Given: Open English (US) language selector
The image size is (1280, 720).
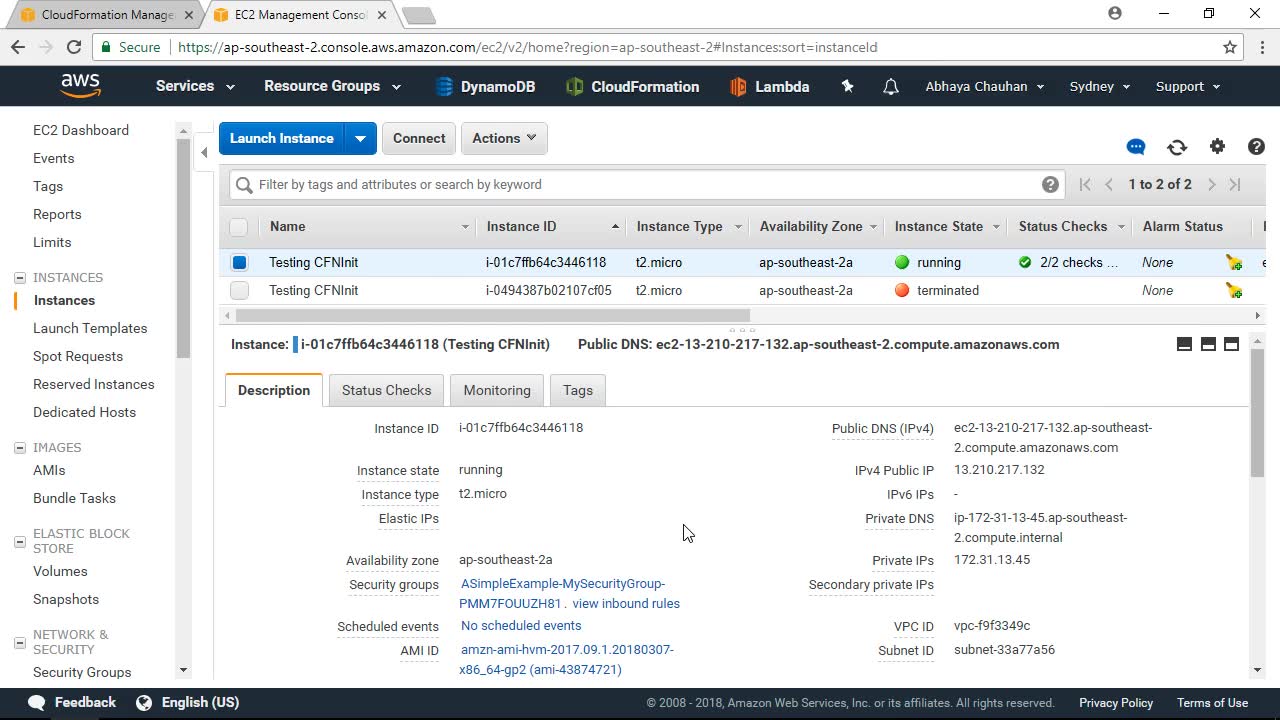Looking at the screenshot, I should coord(188,702).
